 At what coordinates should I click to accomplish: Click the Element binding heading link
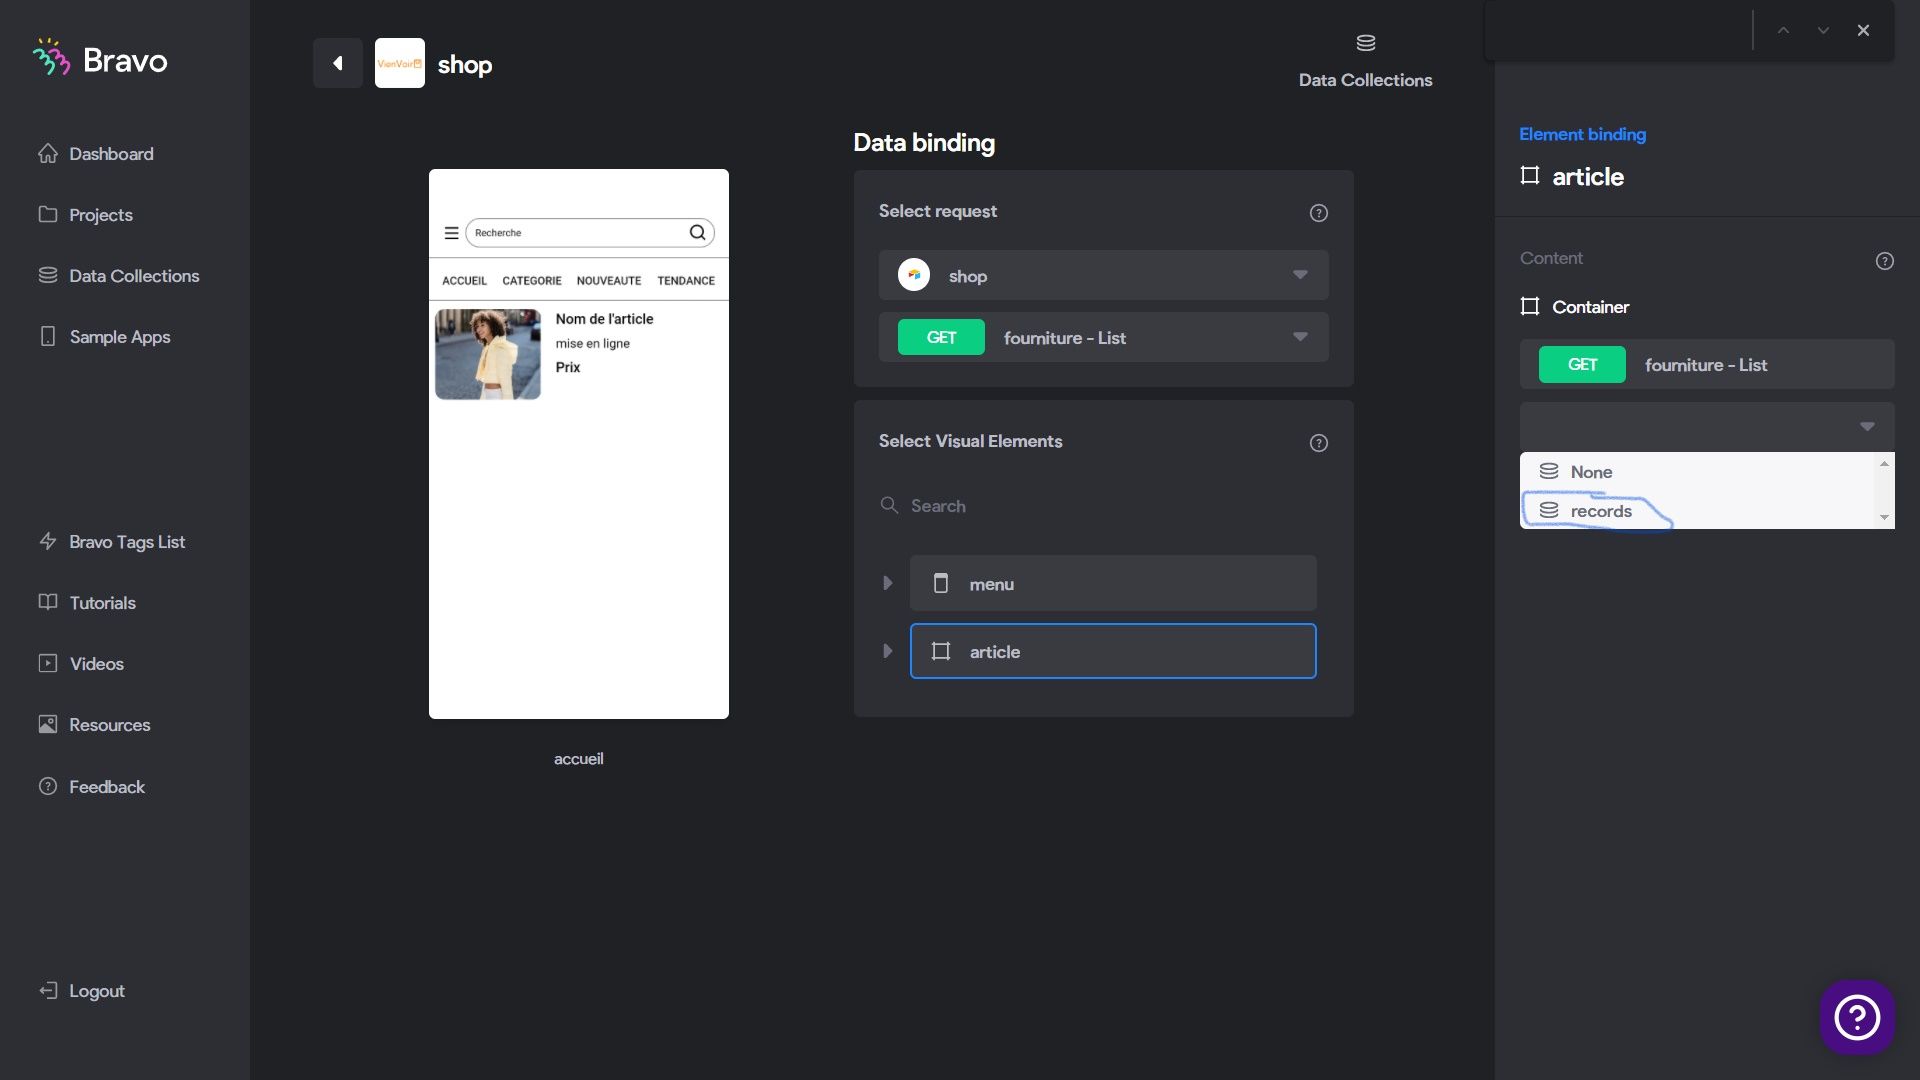click(1582, 134)
